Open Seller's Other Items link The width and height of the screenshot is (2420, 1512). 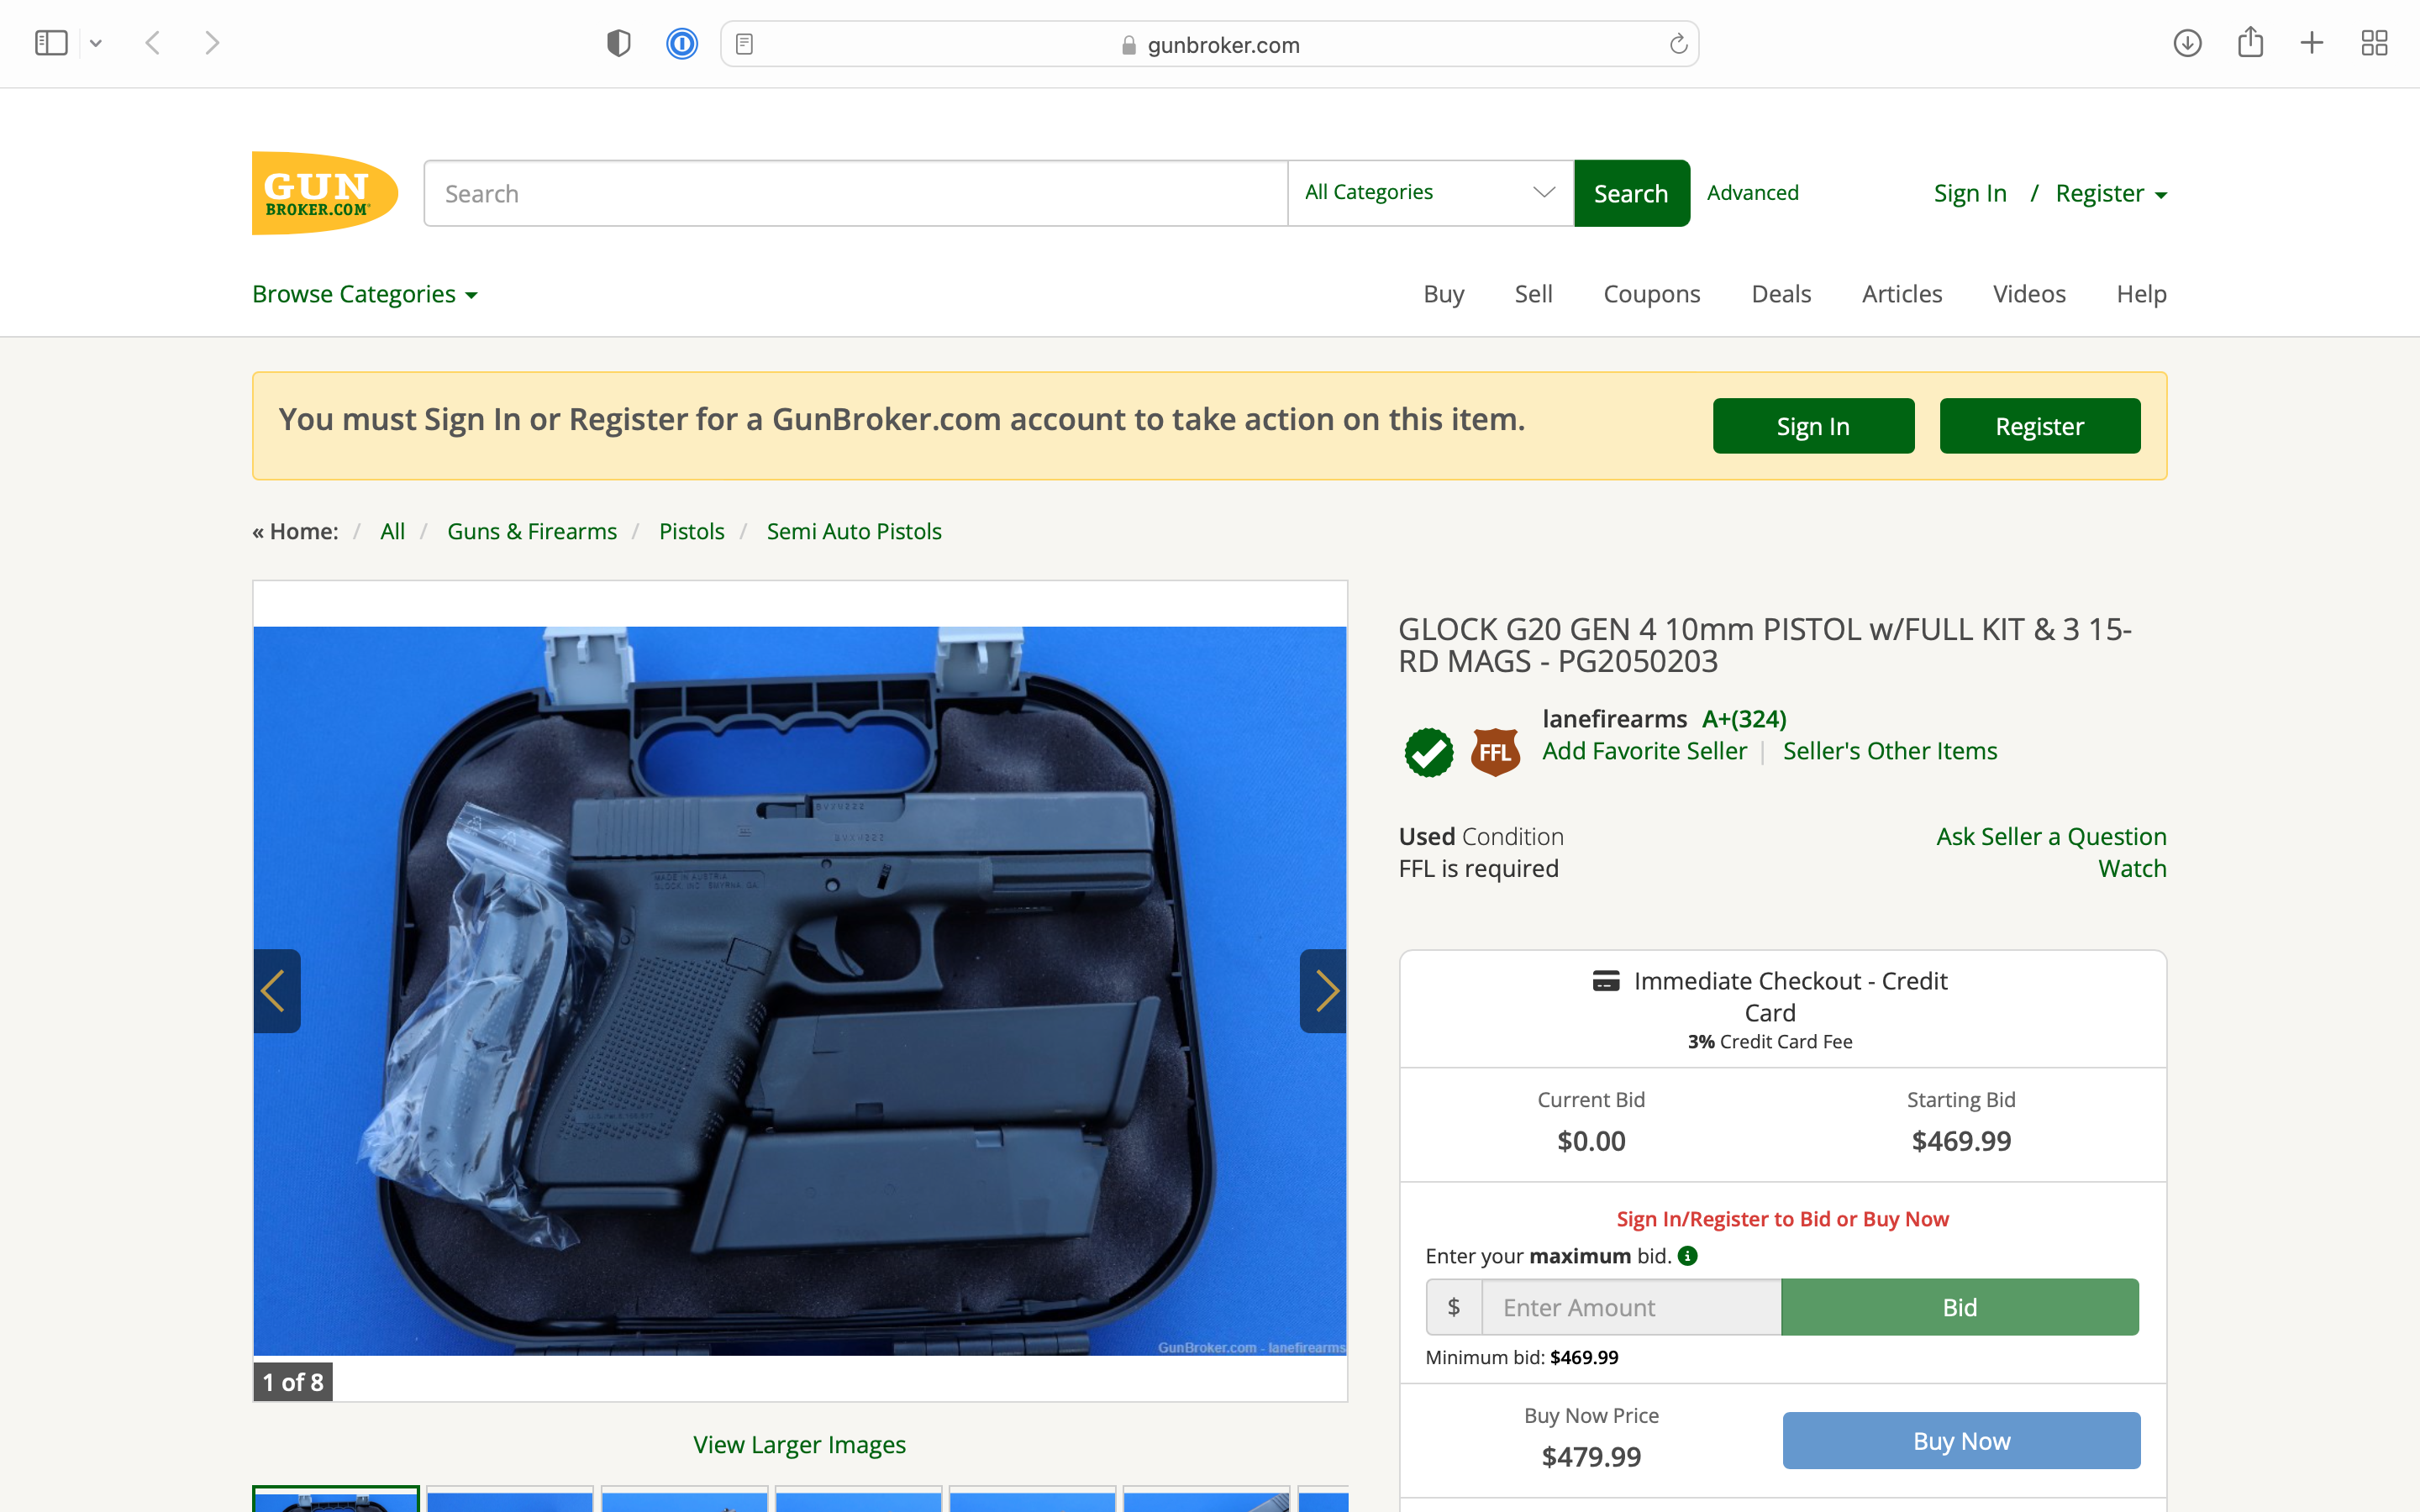point(1890,751)
